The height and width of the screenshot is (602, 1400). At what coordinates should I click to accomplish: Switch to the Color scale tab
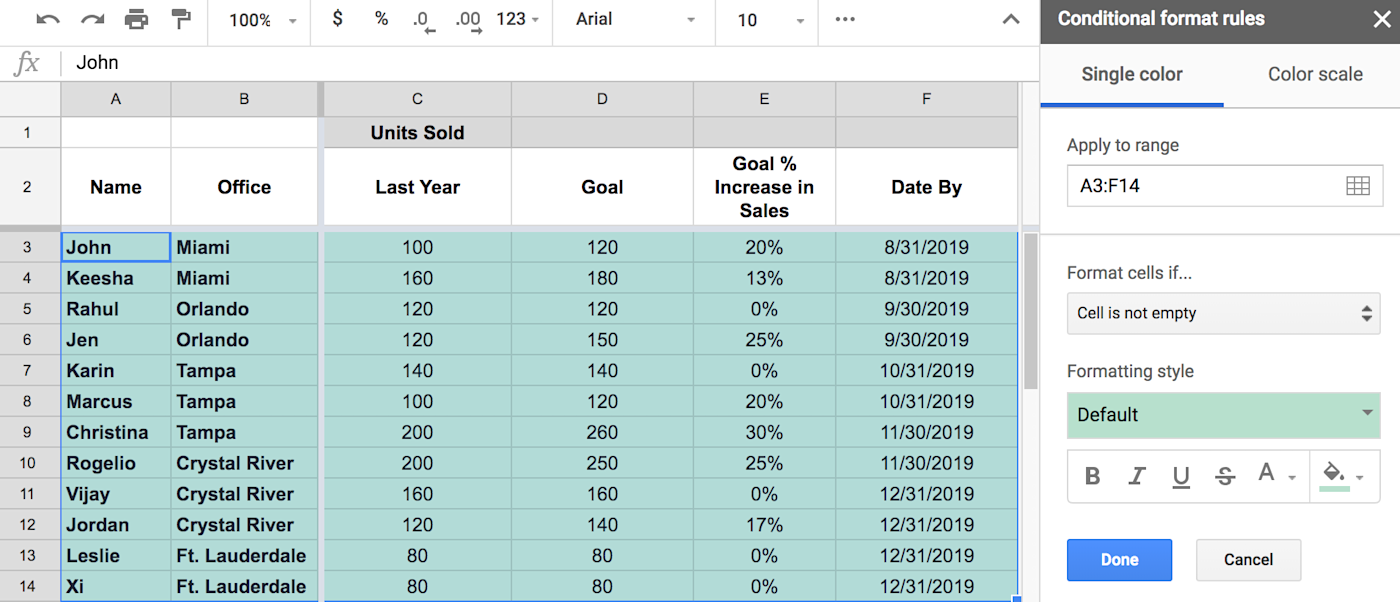click(x=1314, y=74)
